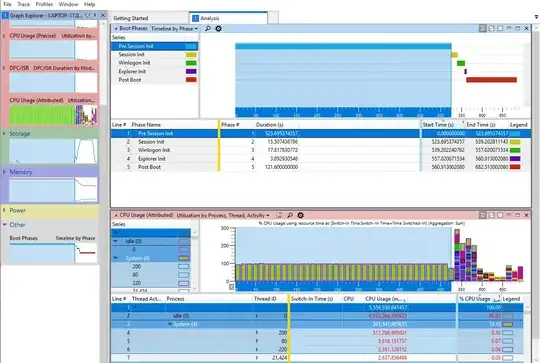Screen dimensions: 540x363
Task: Toggle series 80 visibility box in CPU list
Action: tap(184, 275)
